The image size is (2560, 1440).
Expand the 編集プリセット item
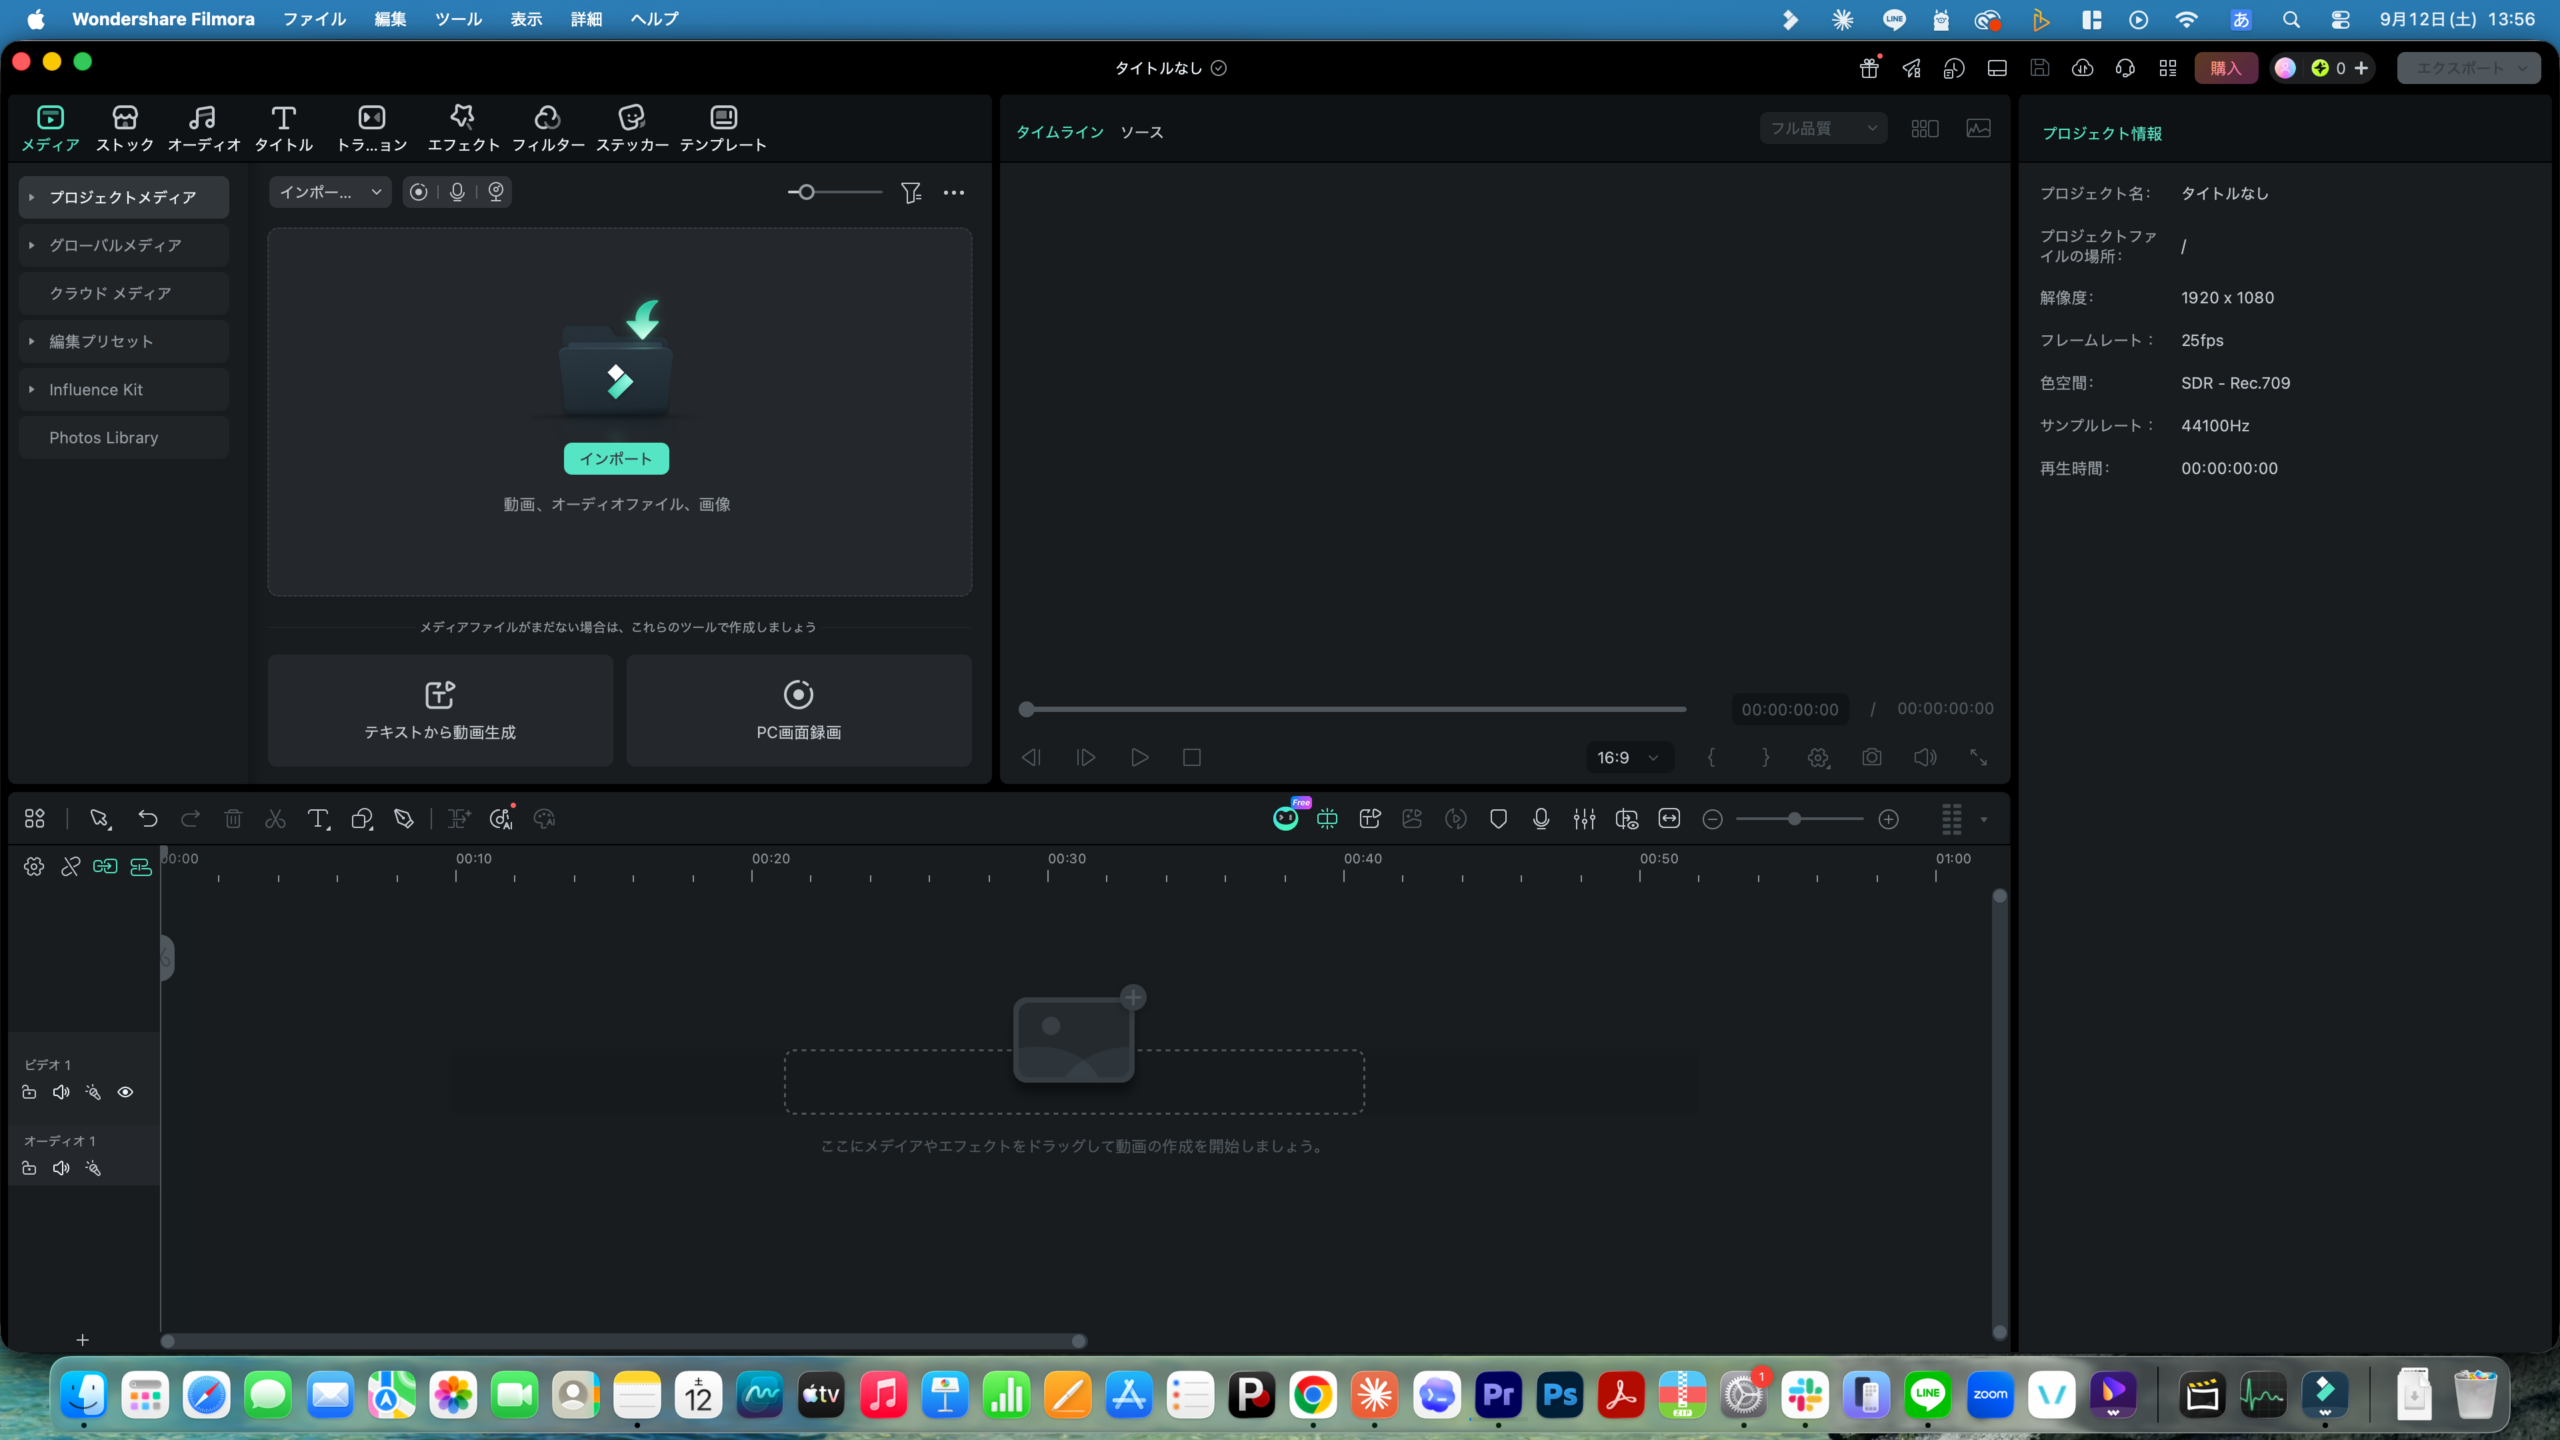click(32, 341)
